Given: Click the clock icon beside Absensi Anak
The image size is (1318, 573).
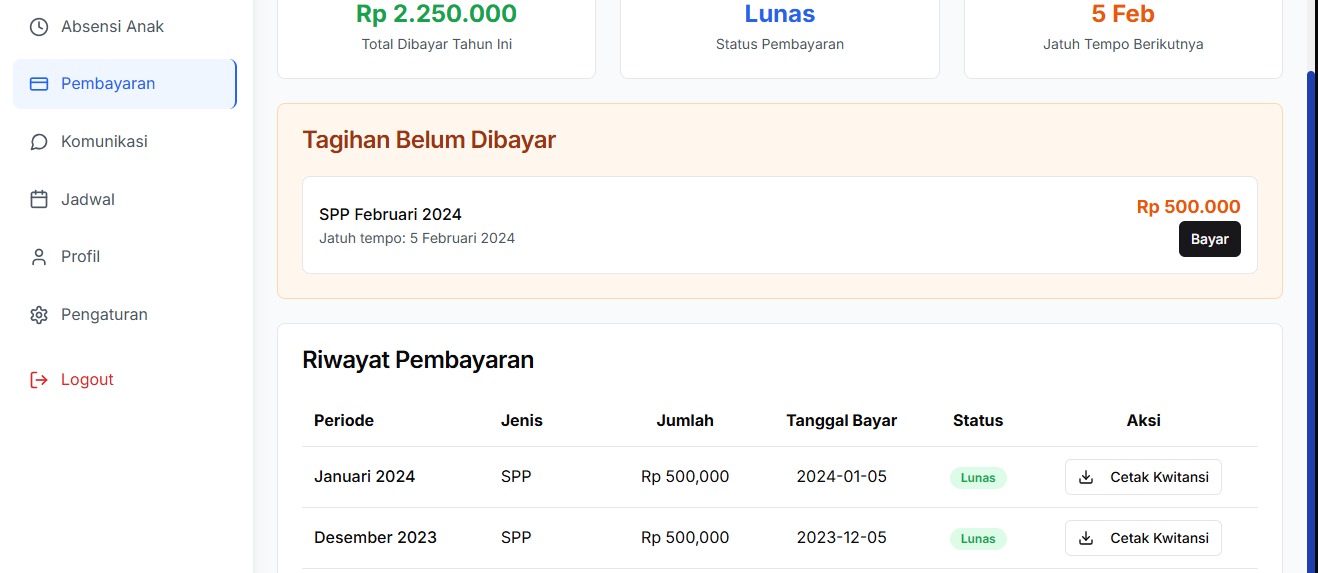Looking at the screenshot, I should tap(39, 27).
